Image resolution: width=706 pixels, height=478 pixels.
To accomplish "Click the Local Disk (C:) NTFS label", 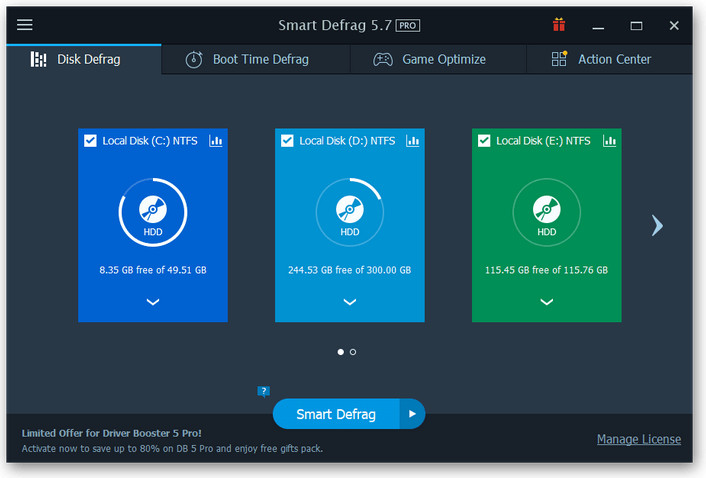I will point(150,141).
